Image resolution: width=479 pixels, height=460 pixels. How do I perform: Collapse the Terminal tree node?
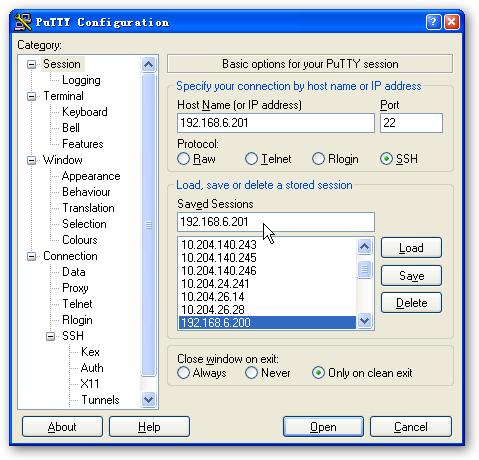coord(31,96)
